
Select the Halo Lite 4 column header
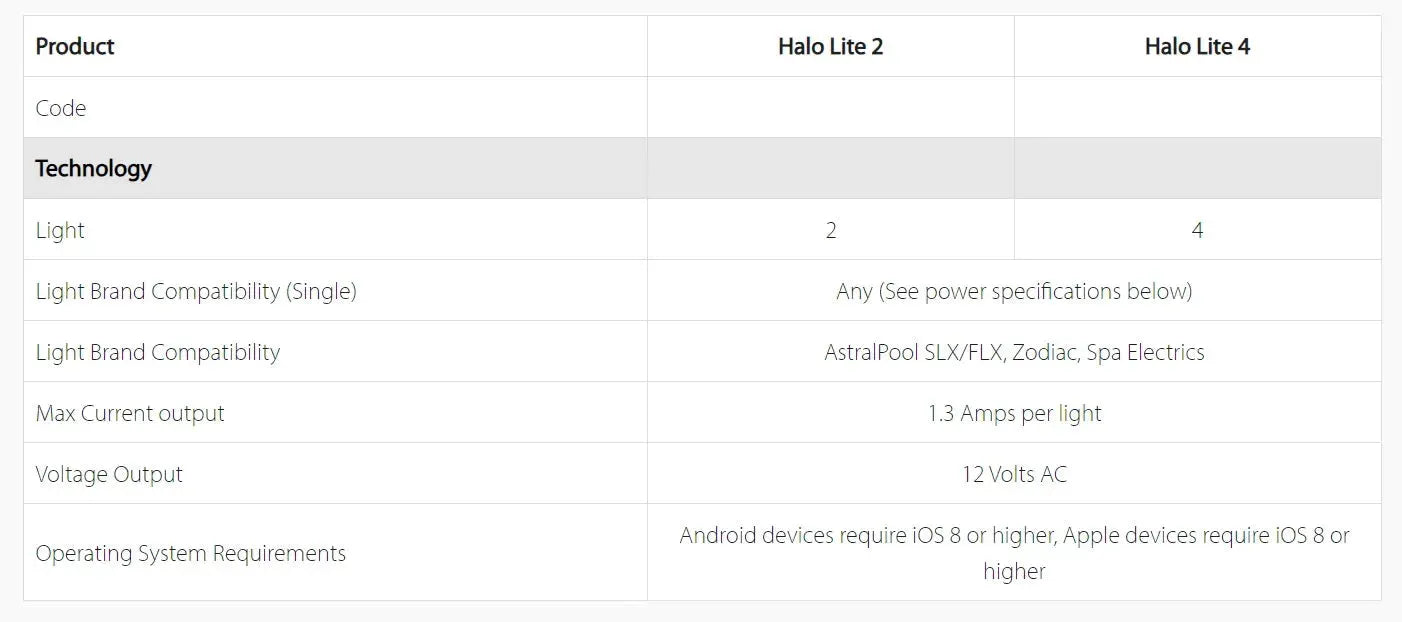tap(1197, 46)
